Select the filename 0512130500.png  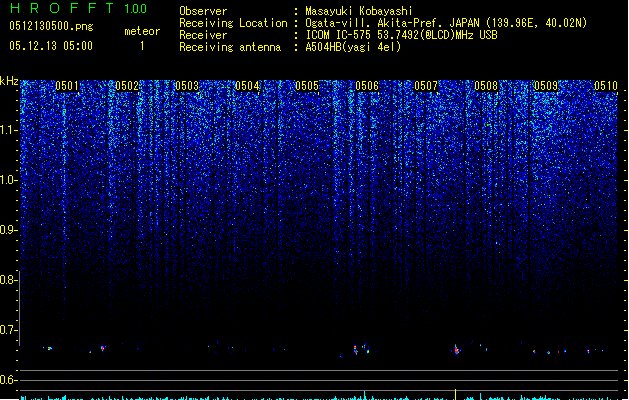51,26
